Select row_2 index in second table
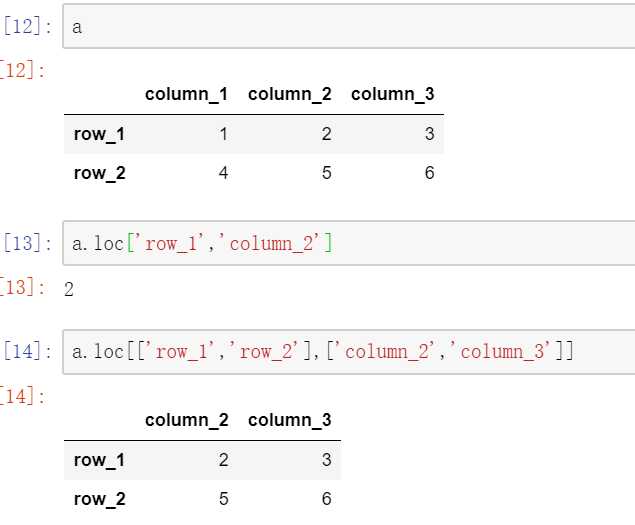Screen dimensions: 635x525 coord(100,499)
